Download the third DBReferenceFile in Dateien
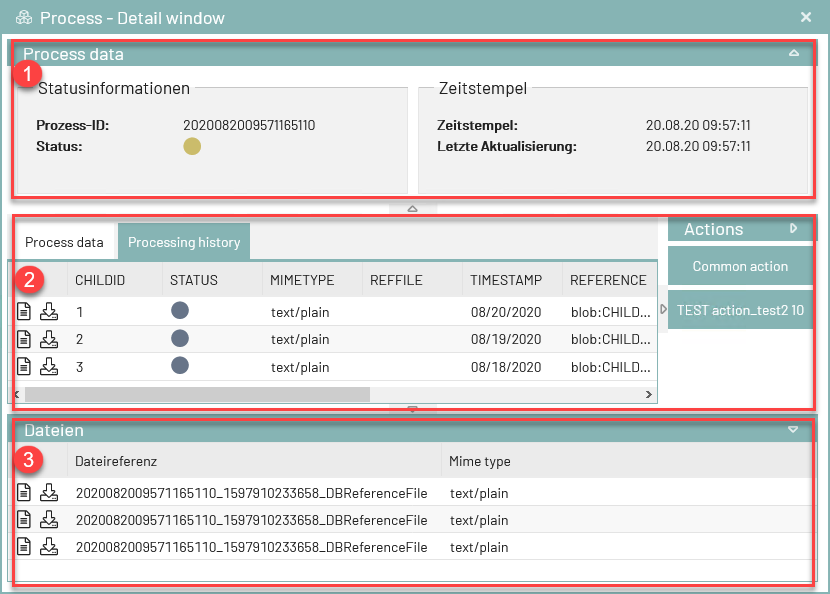830x594 pixels. [x=48, y=547]
